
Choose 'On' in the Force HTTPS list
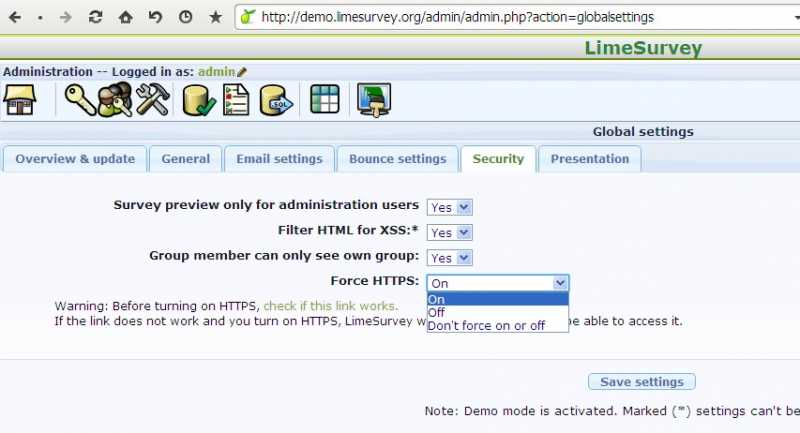tap(497, 299)
